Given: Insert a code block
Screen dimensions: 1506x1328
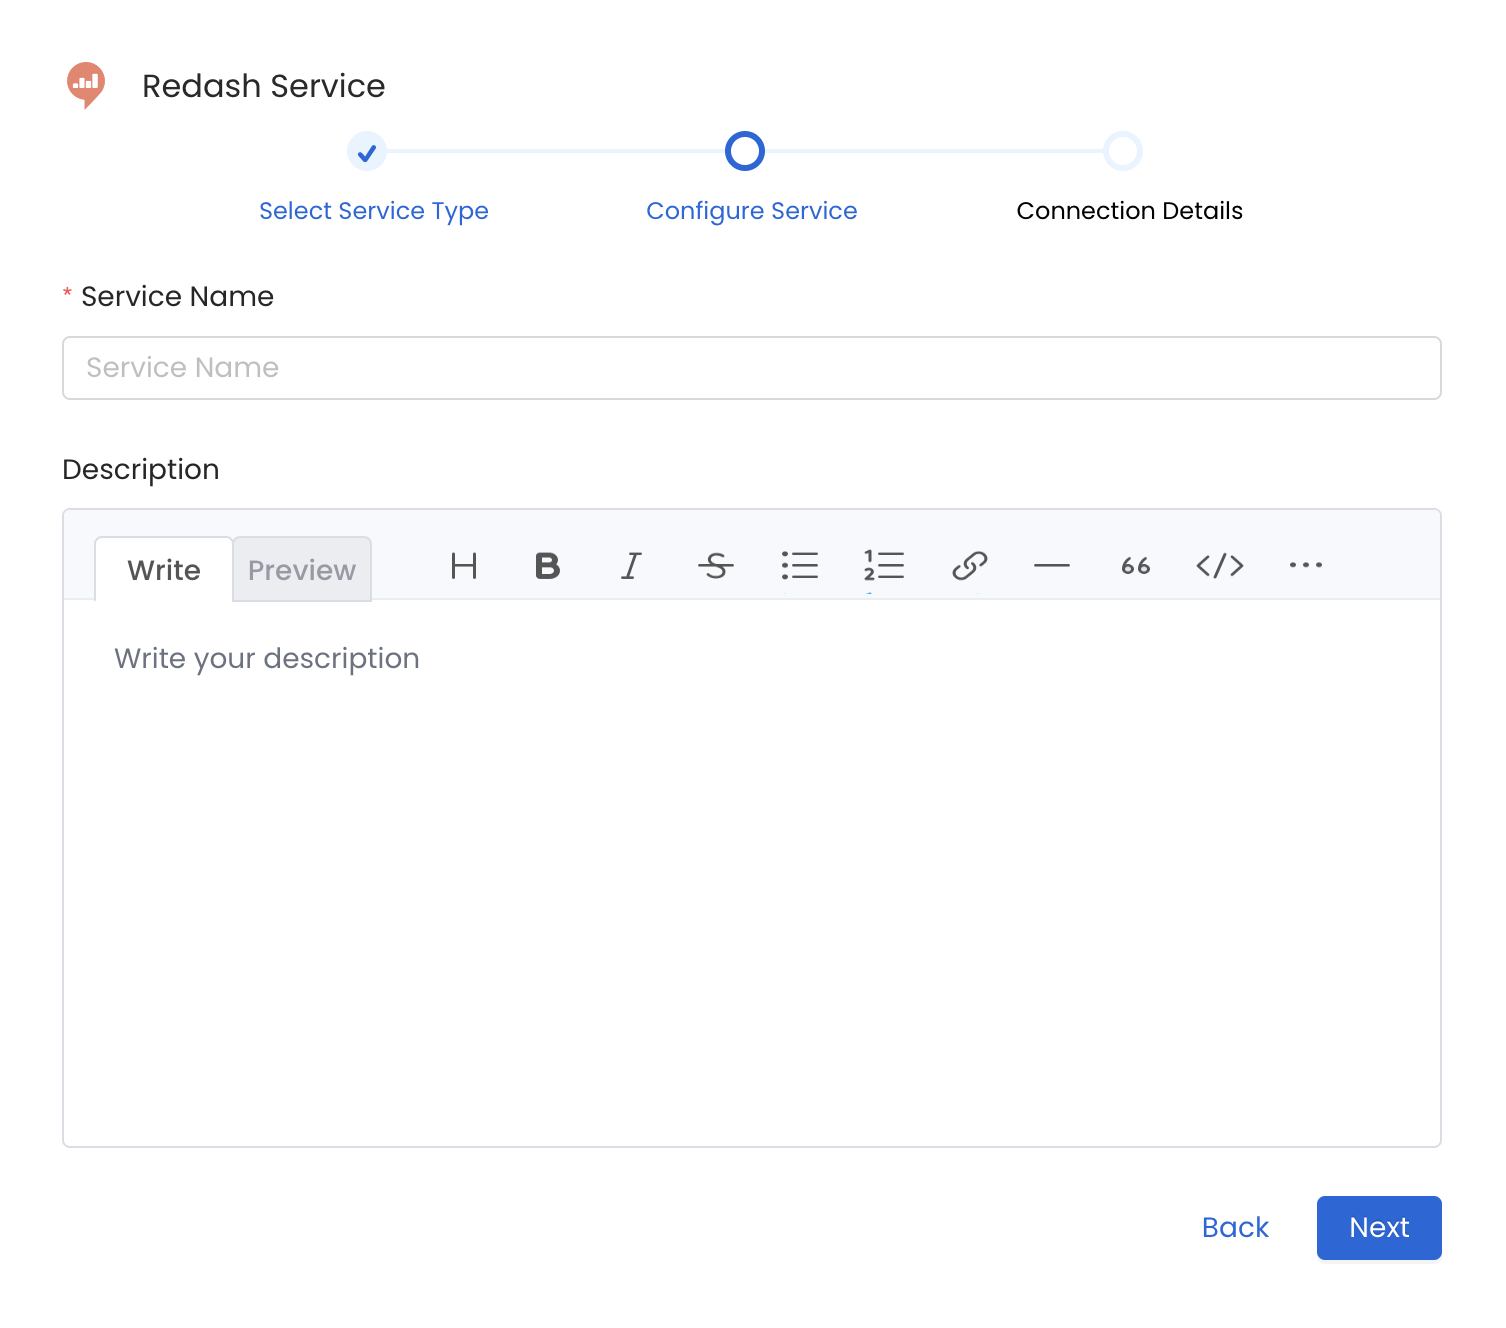Looking at the screenshot, I should (x=1220, y=566).
